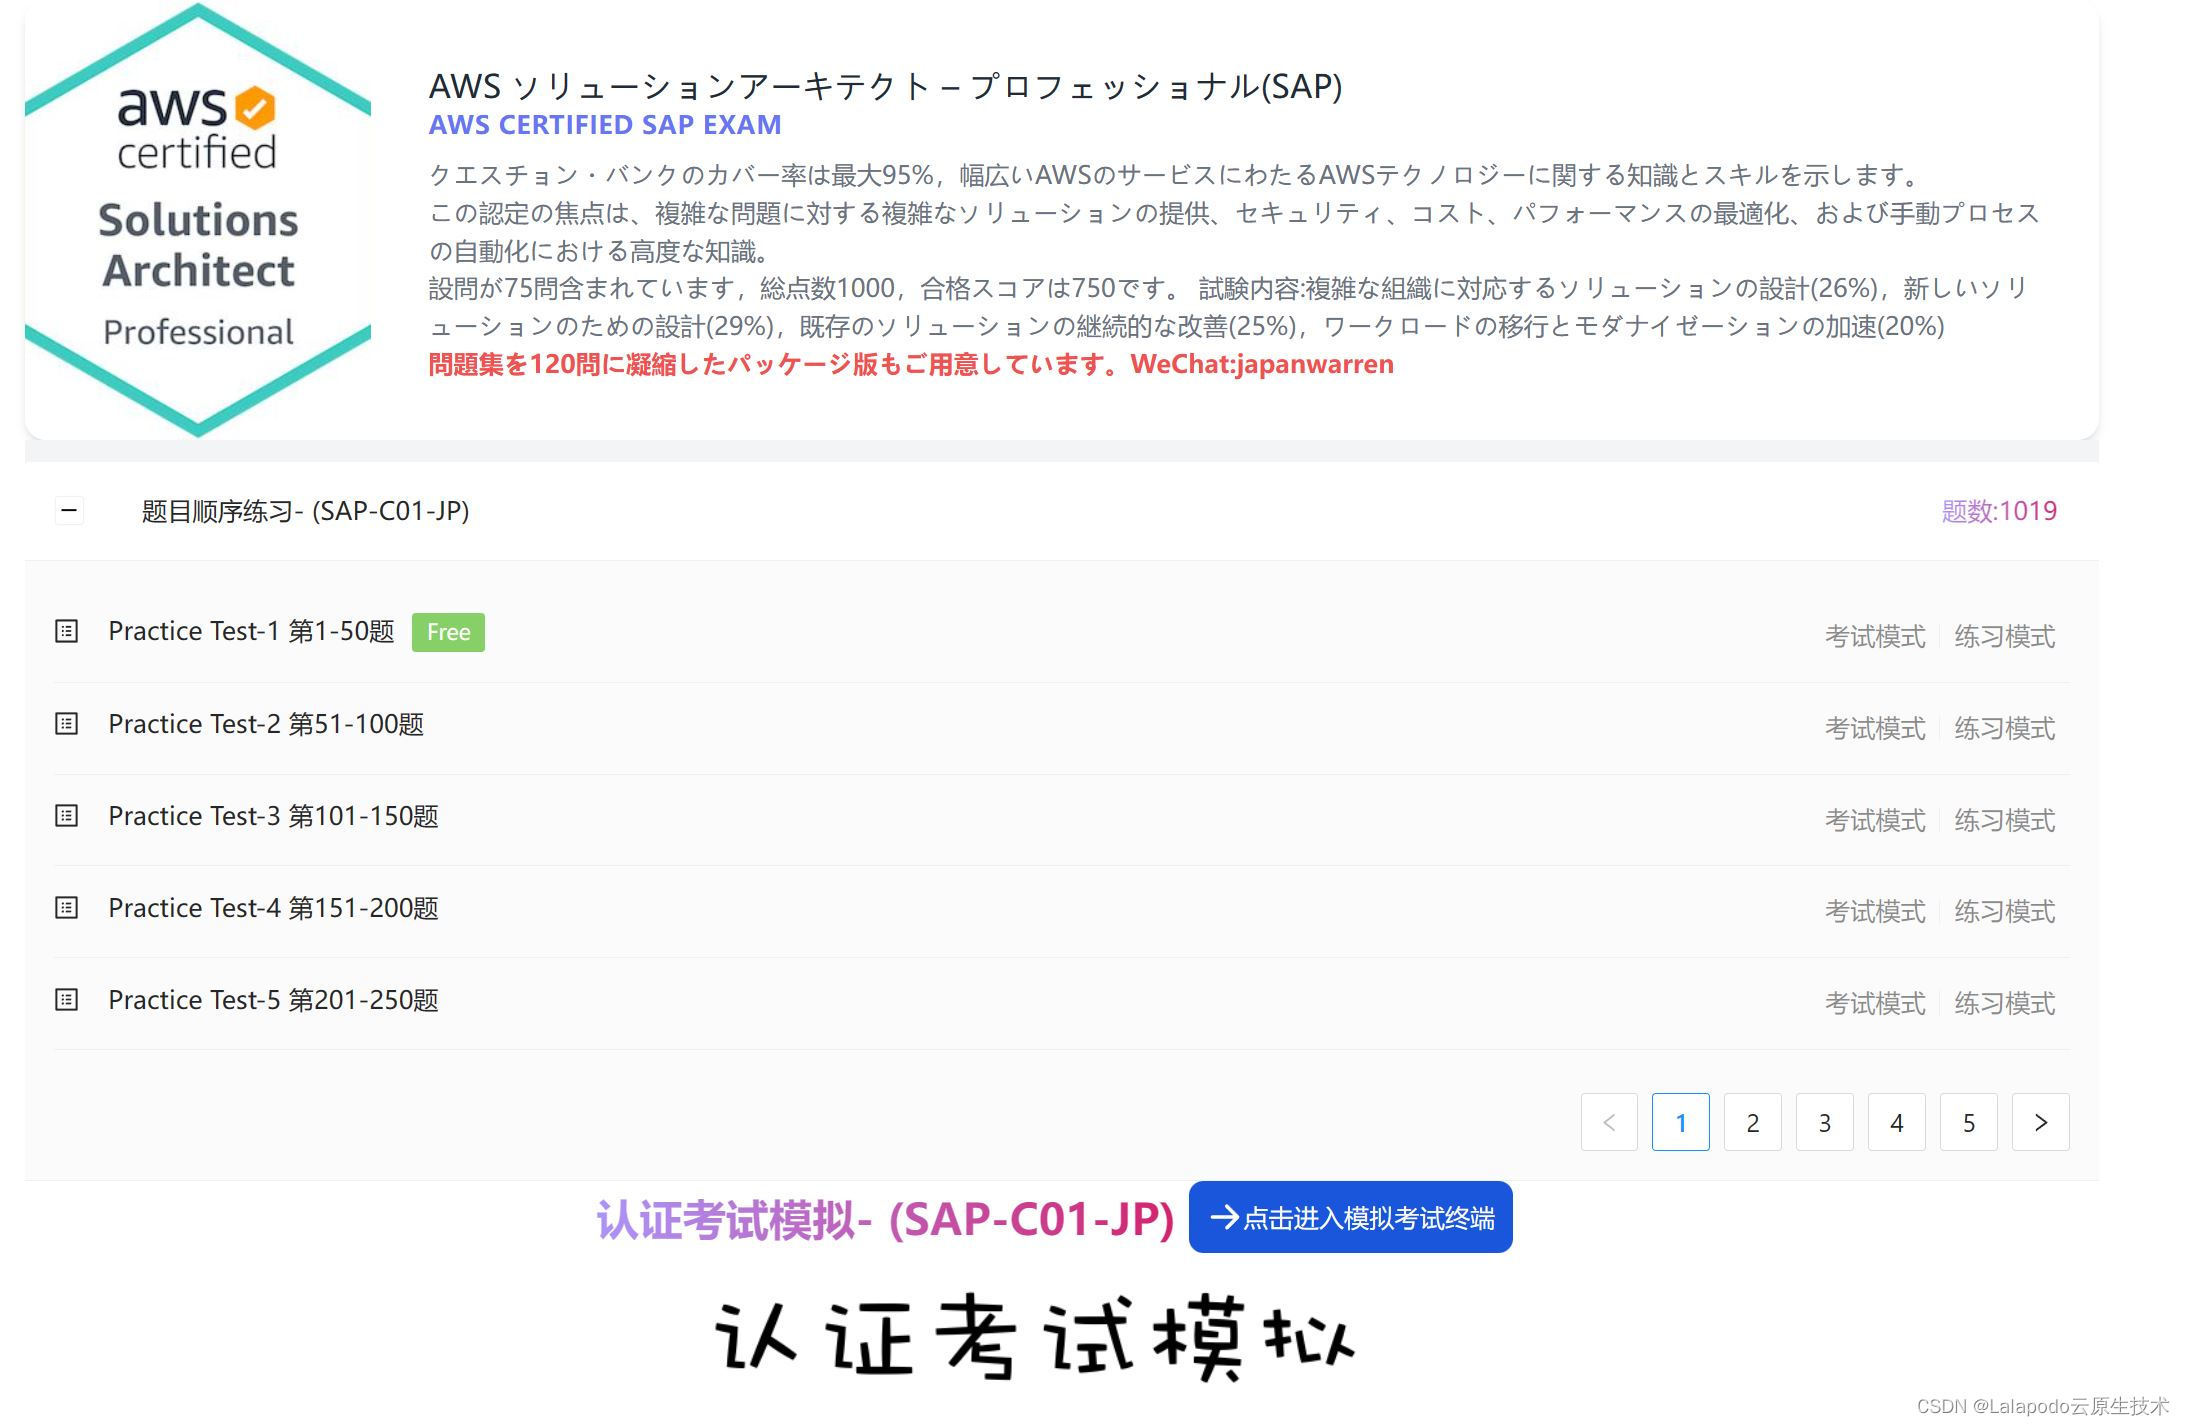Click the 题数:1019 count
Screen dimensions: 2185x1426
(1999, 511)
